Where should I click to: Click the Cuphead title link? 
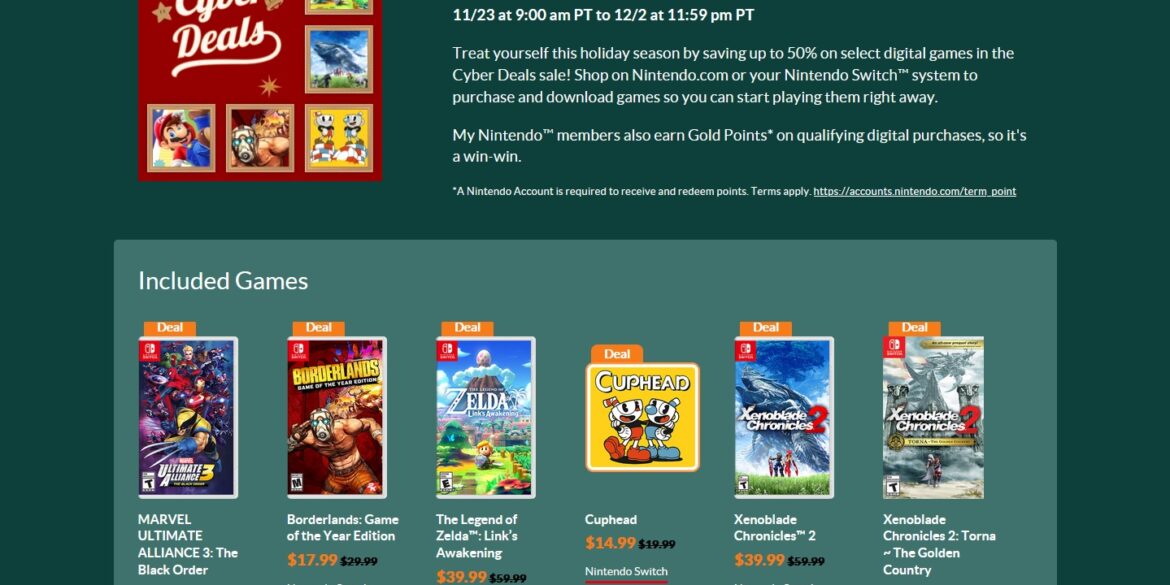(611, 519)
